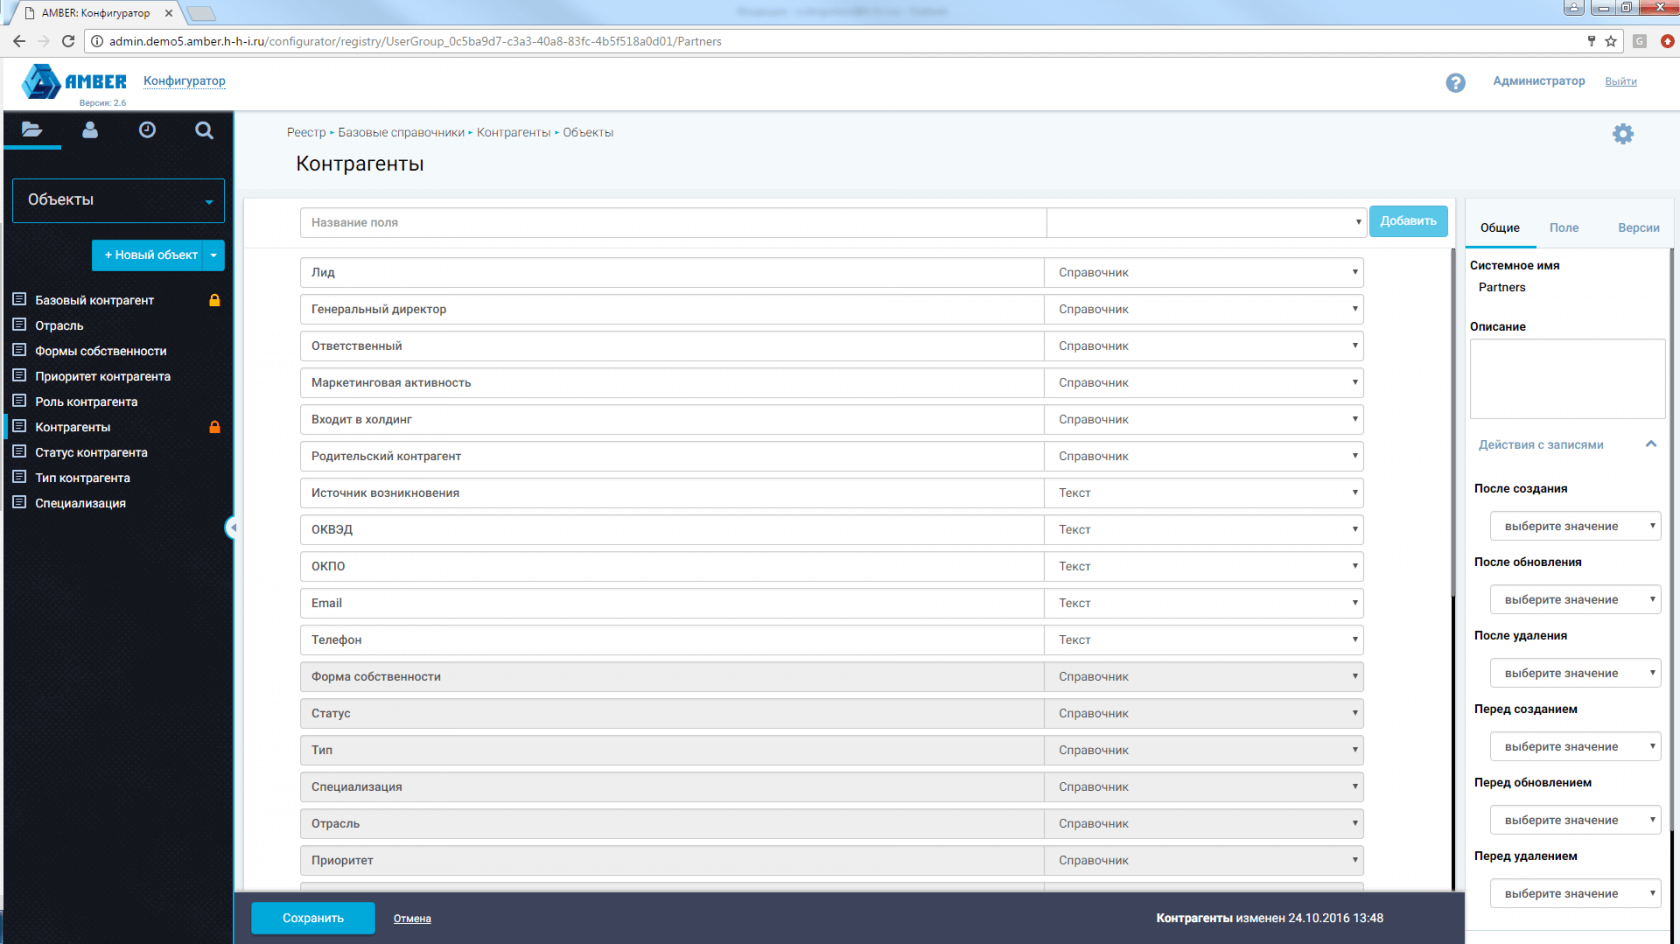Open the folder objects sidebar tab
Screen dimensions: 1680x944
pyautogui.click(x=32, y=130)
